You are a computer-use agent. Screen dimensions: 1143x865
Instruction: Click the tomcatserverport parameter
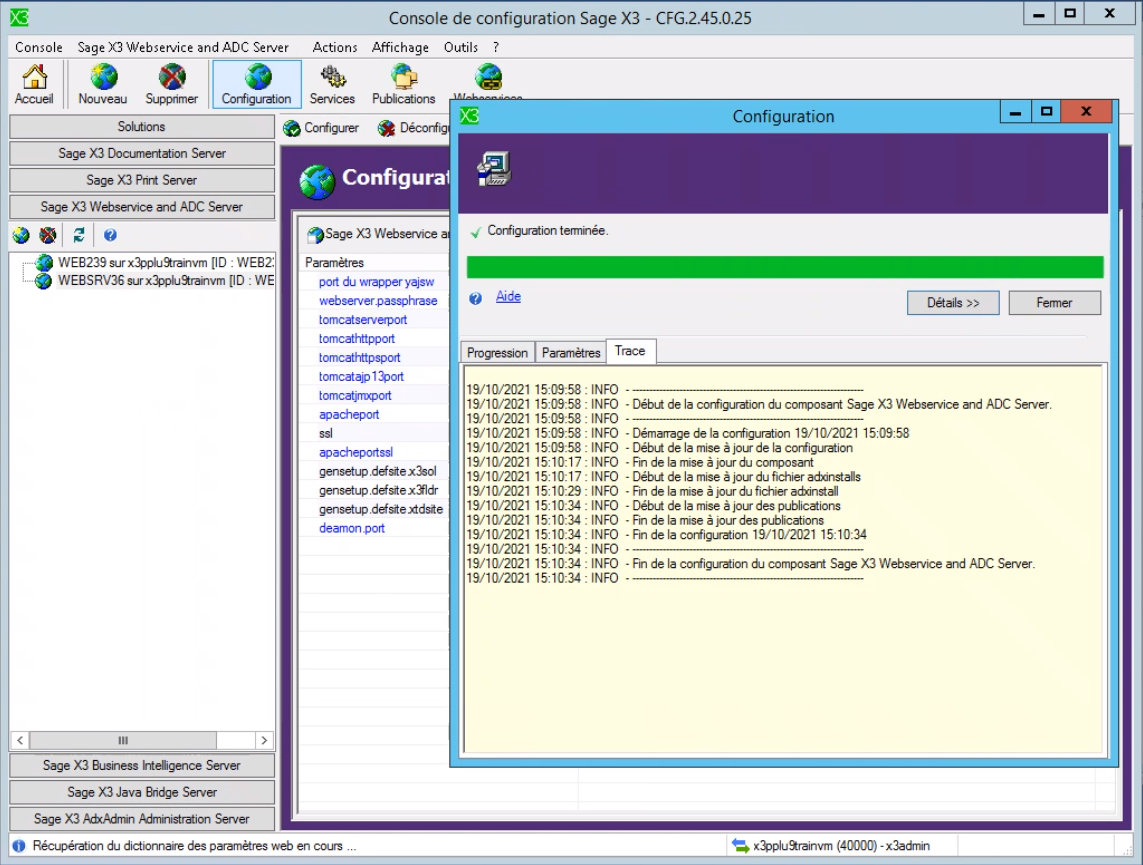click(363, 320)
